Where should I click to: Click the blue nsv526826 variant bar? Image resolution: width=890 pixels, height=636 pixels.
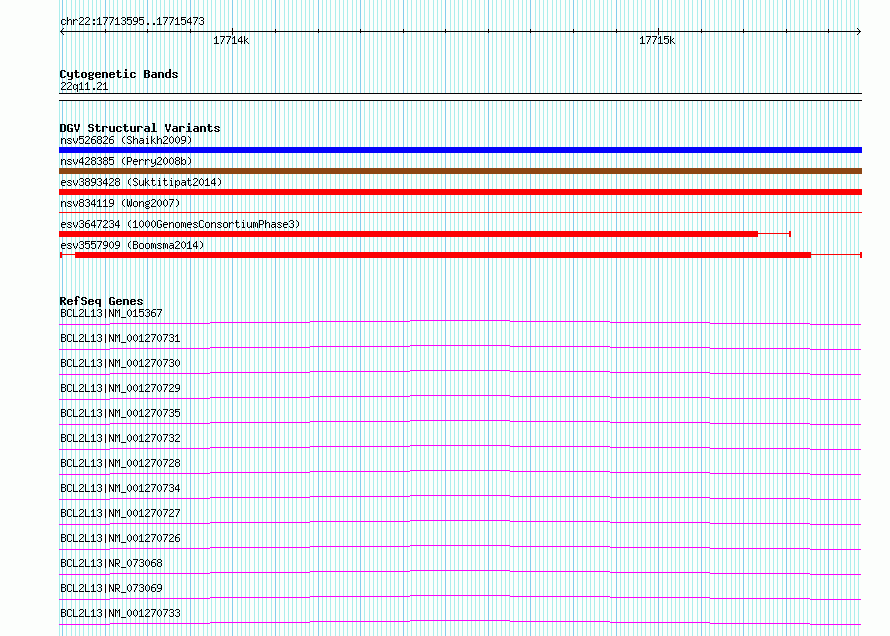pyautogui.click(x=460, y=150)
